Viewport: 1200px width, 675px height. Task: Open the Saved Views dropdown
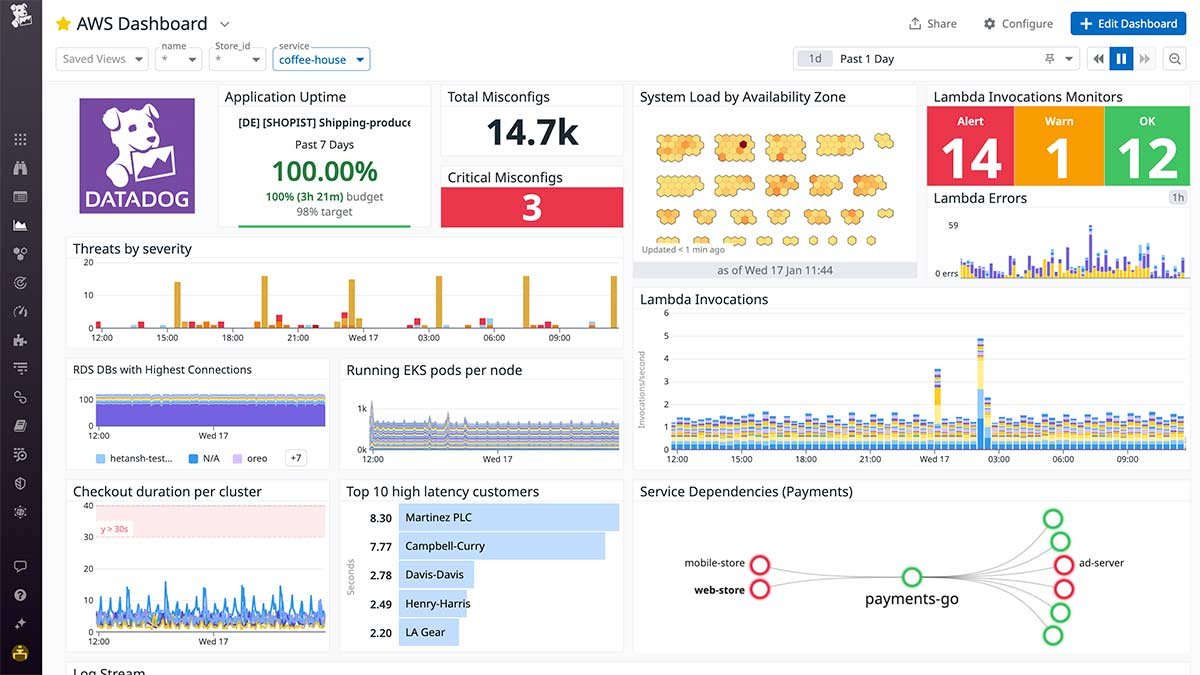tap(101, 58)
